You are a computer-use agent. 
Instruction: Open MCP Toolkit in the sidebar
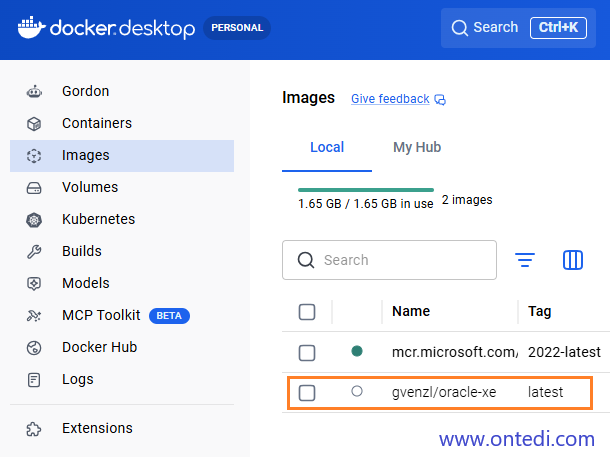pyautogui.click(x=122, y=315)
